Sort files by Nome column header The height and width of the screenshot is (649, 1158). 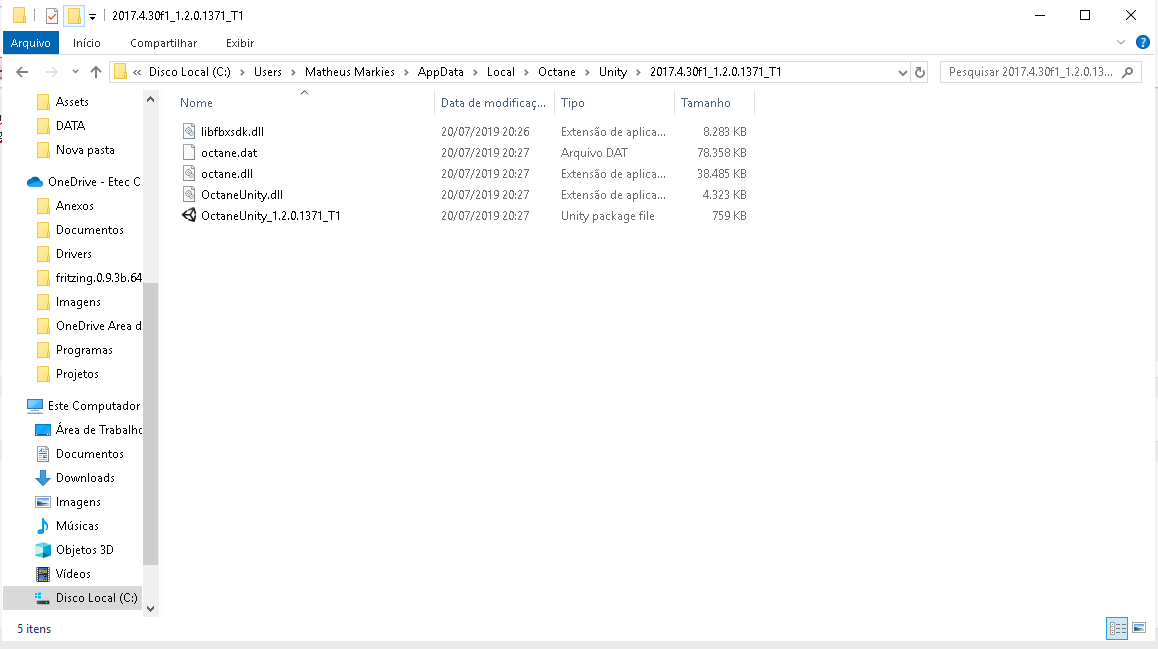coord(304,103)
